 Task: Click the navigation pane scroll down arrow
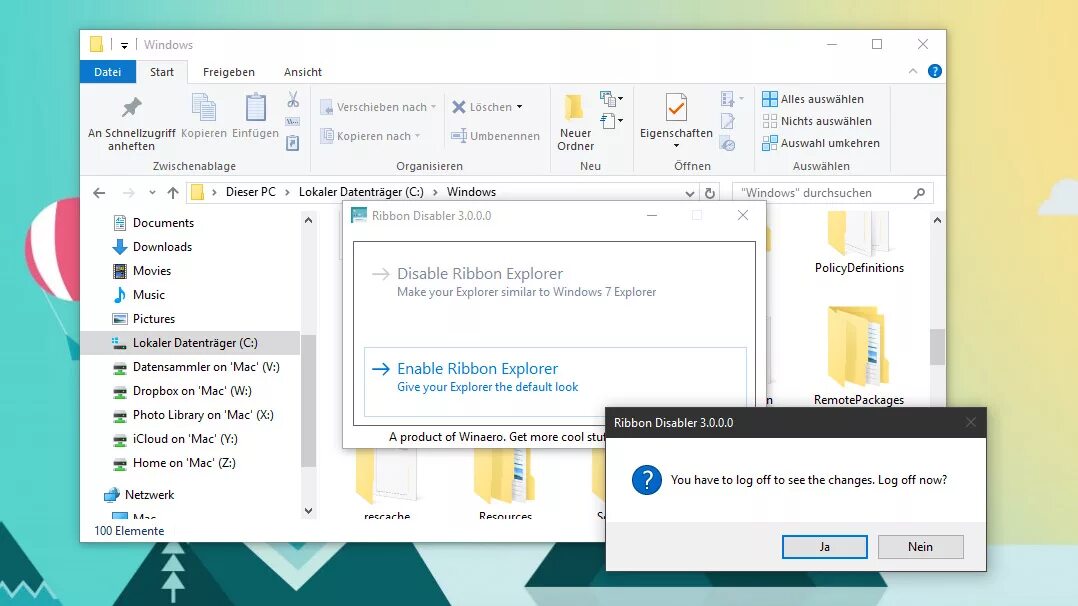click(x=308, y=511)
